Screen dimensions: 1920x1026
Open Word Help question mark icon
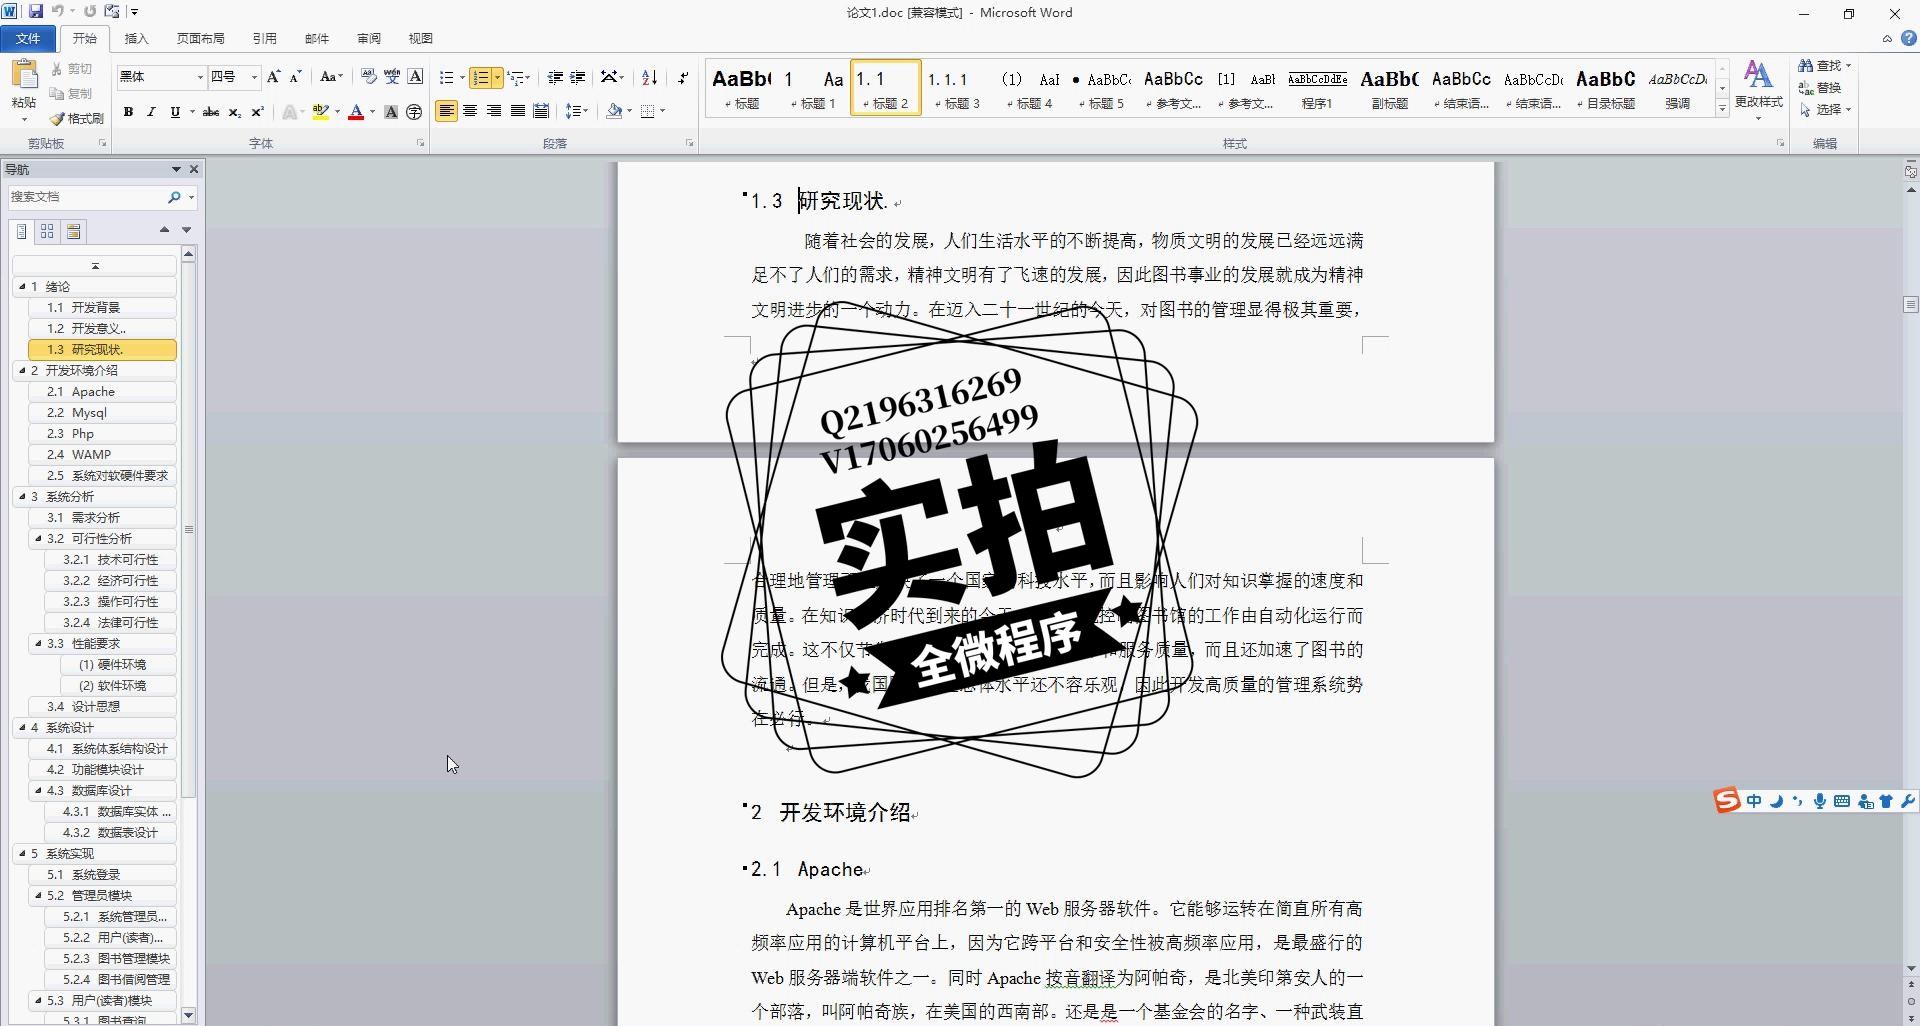pos(1908,39)
